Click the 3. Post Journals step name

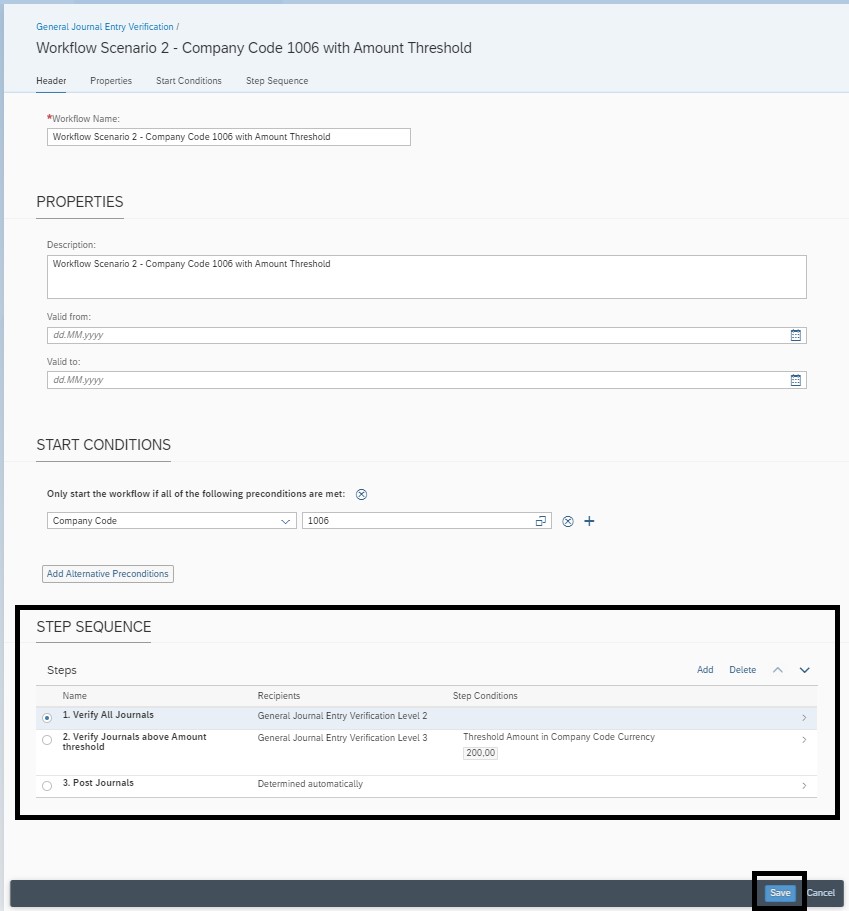(98, 783)
